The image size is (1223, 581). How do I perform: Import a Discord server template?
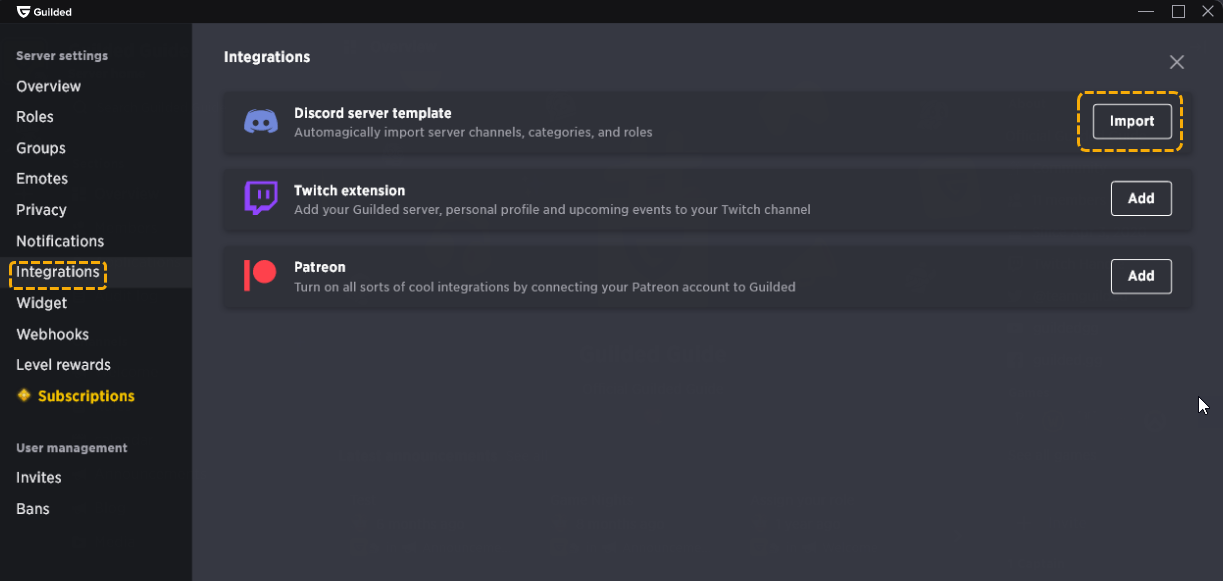click(1131, 121)
